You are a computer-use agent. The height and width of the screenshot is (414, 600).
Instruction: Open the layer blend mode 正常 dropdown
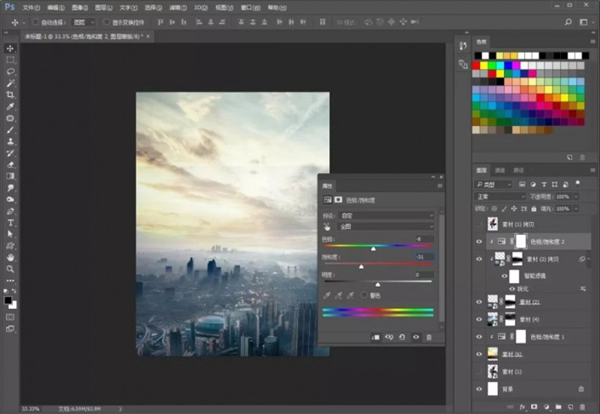(x=502, y=197)
